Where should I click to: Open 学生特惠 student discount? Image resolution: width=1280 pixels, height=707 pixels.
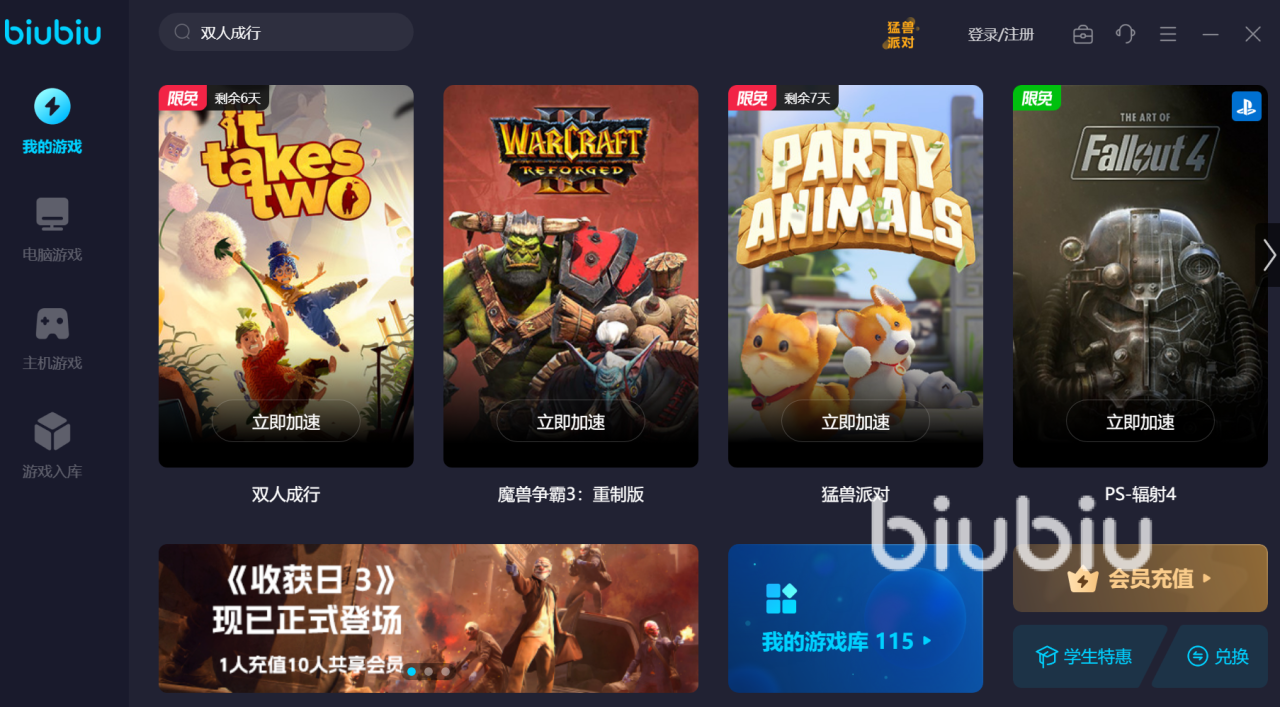coord(1087,656)
